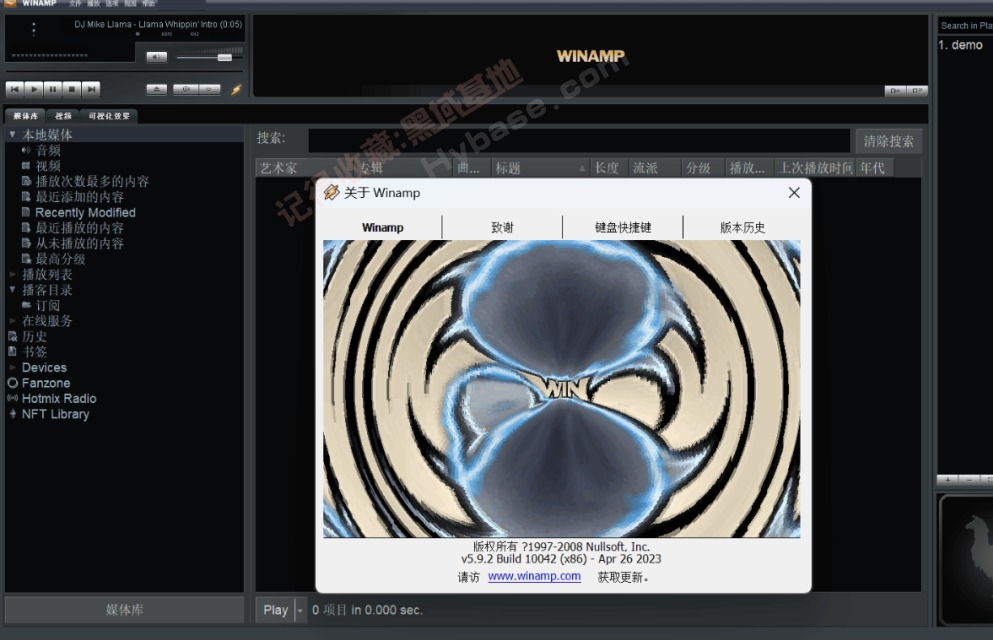The height and width of the screenshot is (640, 993).
Task: Click the 搜索 input field
Action: 579,141
